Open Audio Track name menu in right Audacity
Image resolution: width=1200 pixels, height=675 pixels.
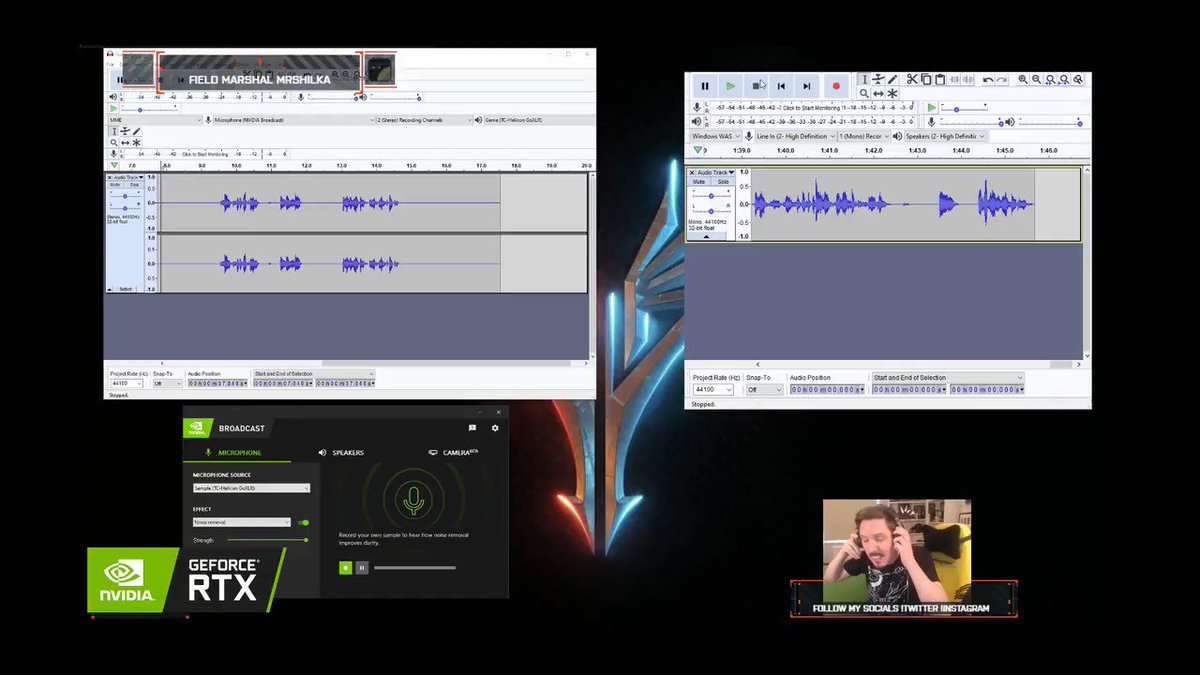[716, 173]
